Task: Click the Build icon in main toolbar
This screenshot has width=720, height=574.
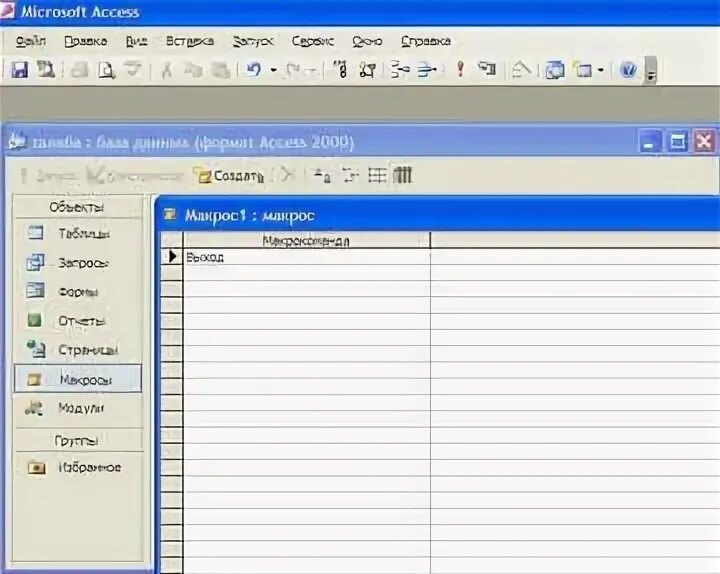Action: pyautogui.click(x=522, y=70)
